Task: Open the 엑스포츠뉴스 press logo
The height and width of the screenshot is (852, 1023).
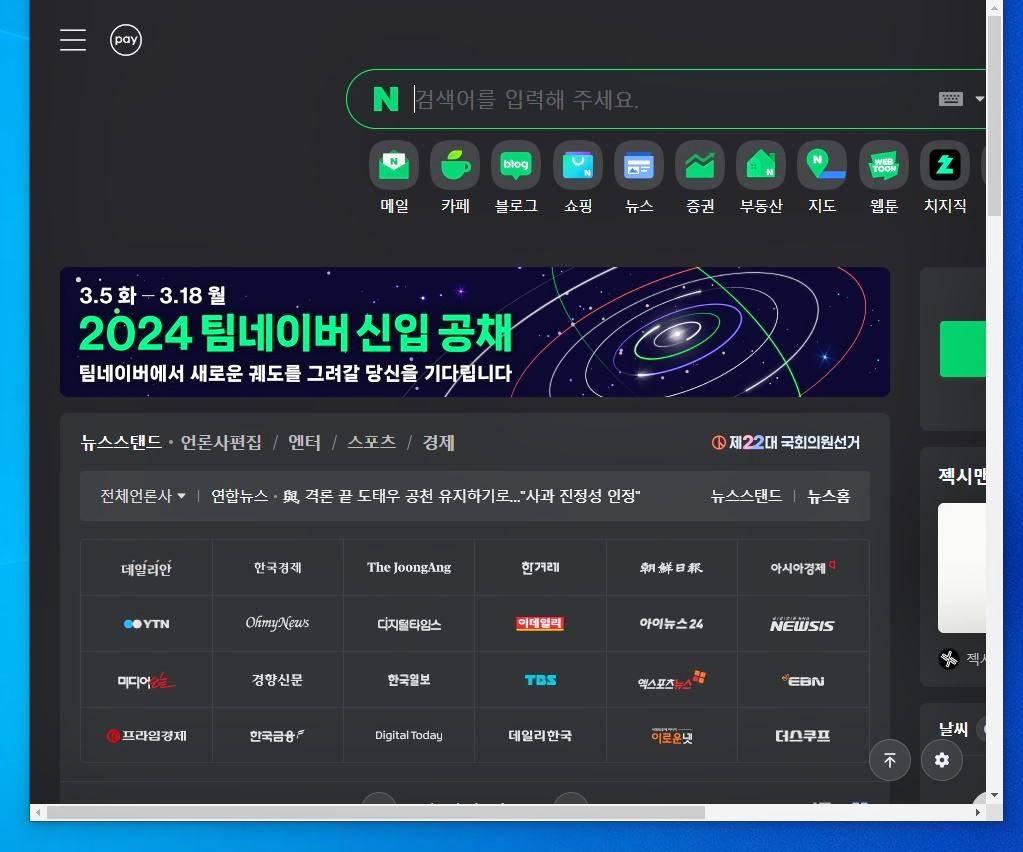Action: tap(671, 680)
